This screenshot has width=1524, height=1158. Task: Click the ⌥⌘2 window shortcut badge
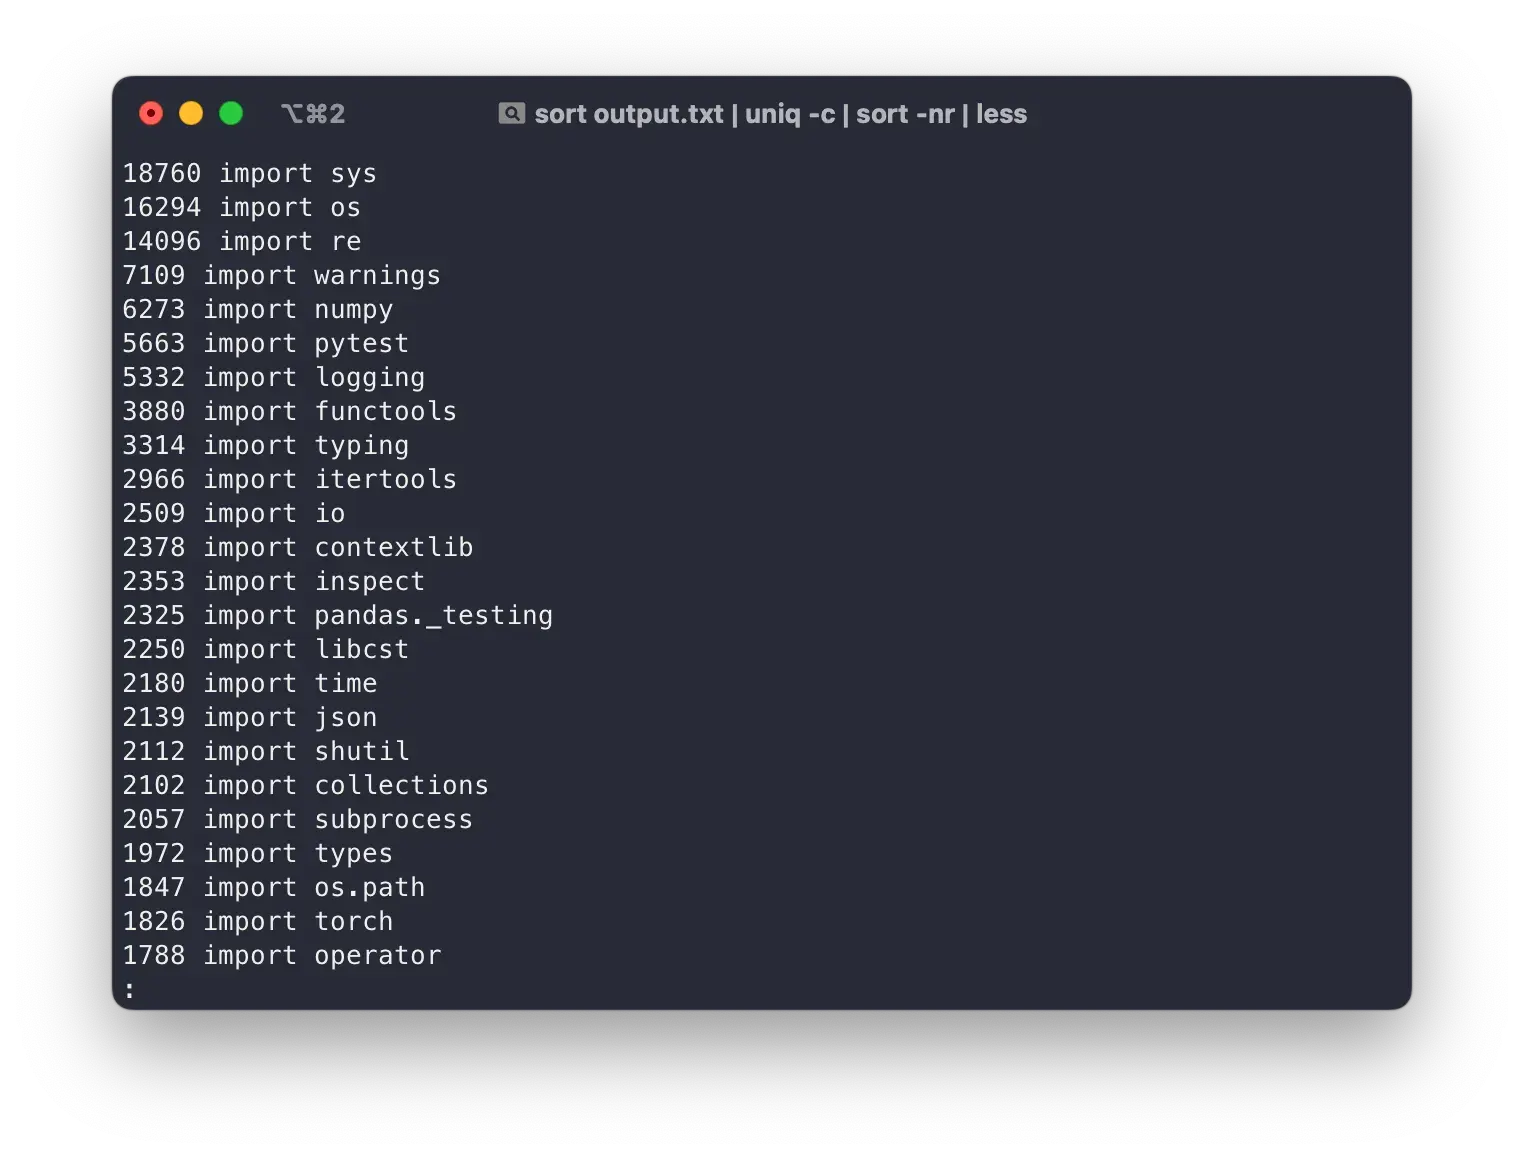315,114
